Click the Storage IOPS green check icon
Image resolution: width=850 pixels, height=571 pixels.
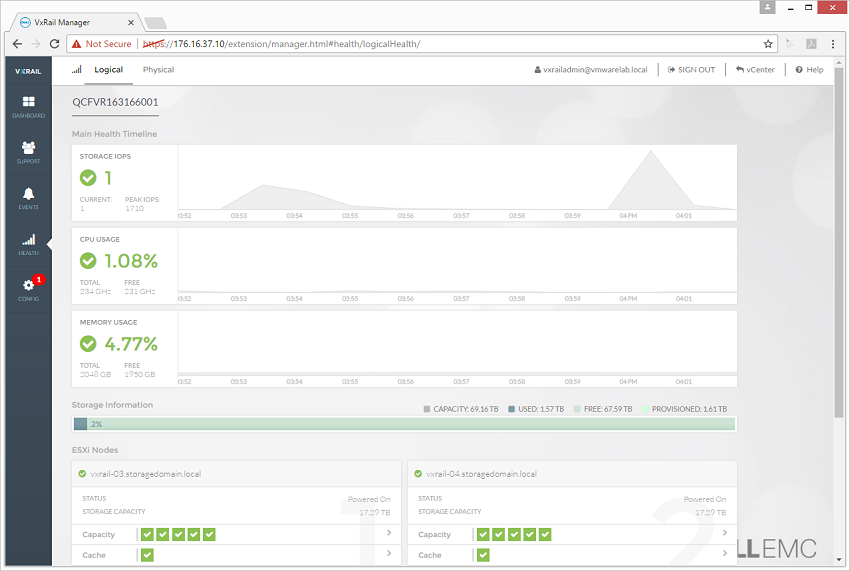coord(88,177)
